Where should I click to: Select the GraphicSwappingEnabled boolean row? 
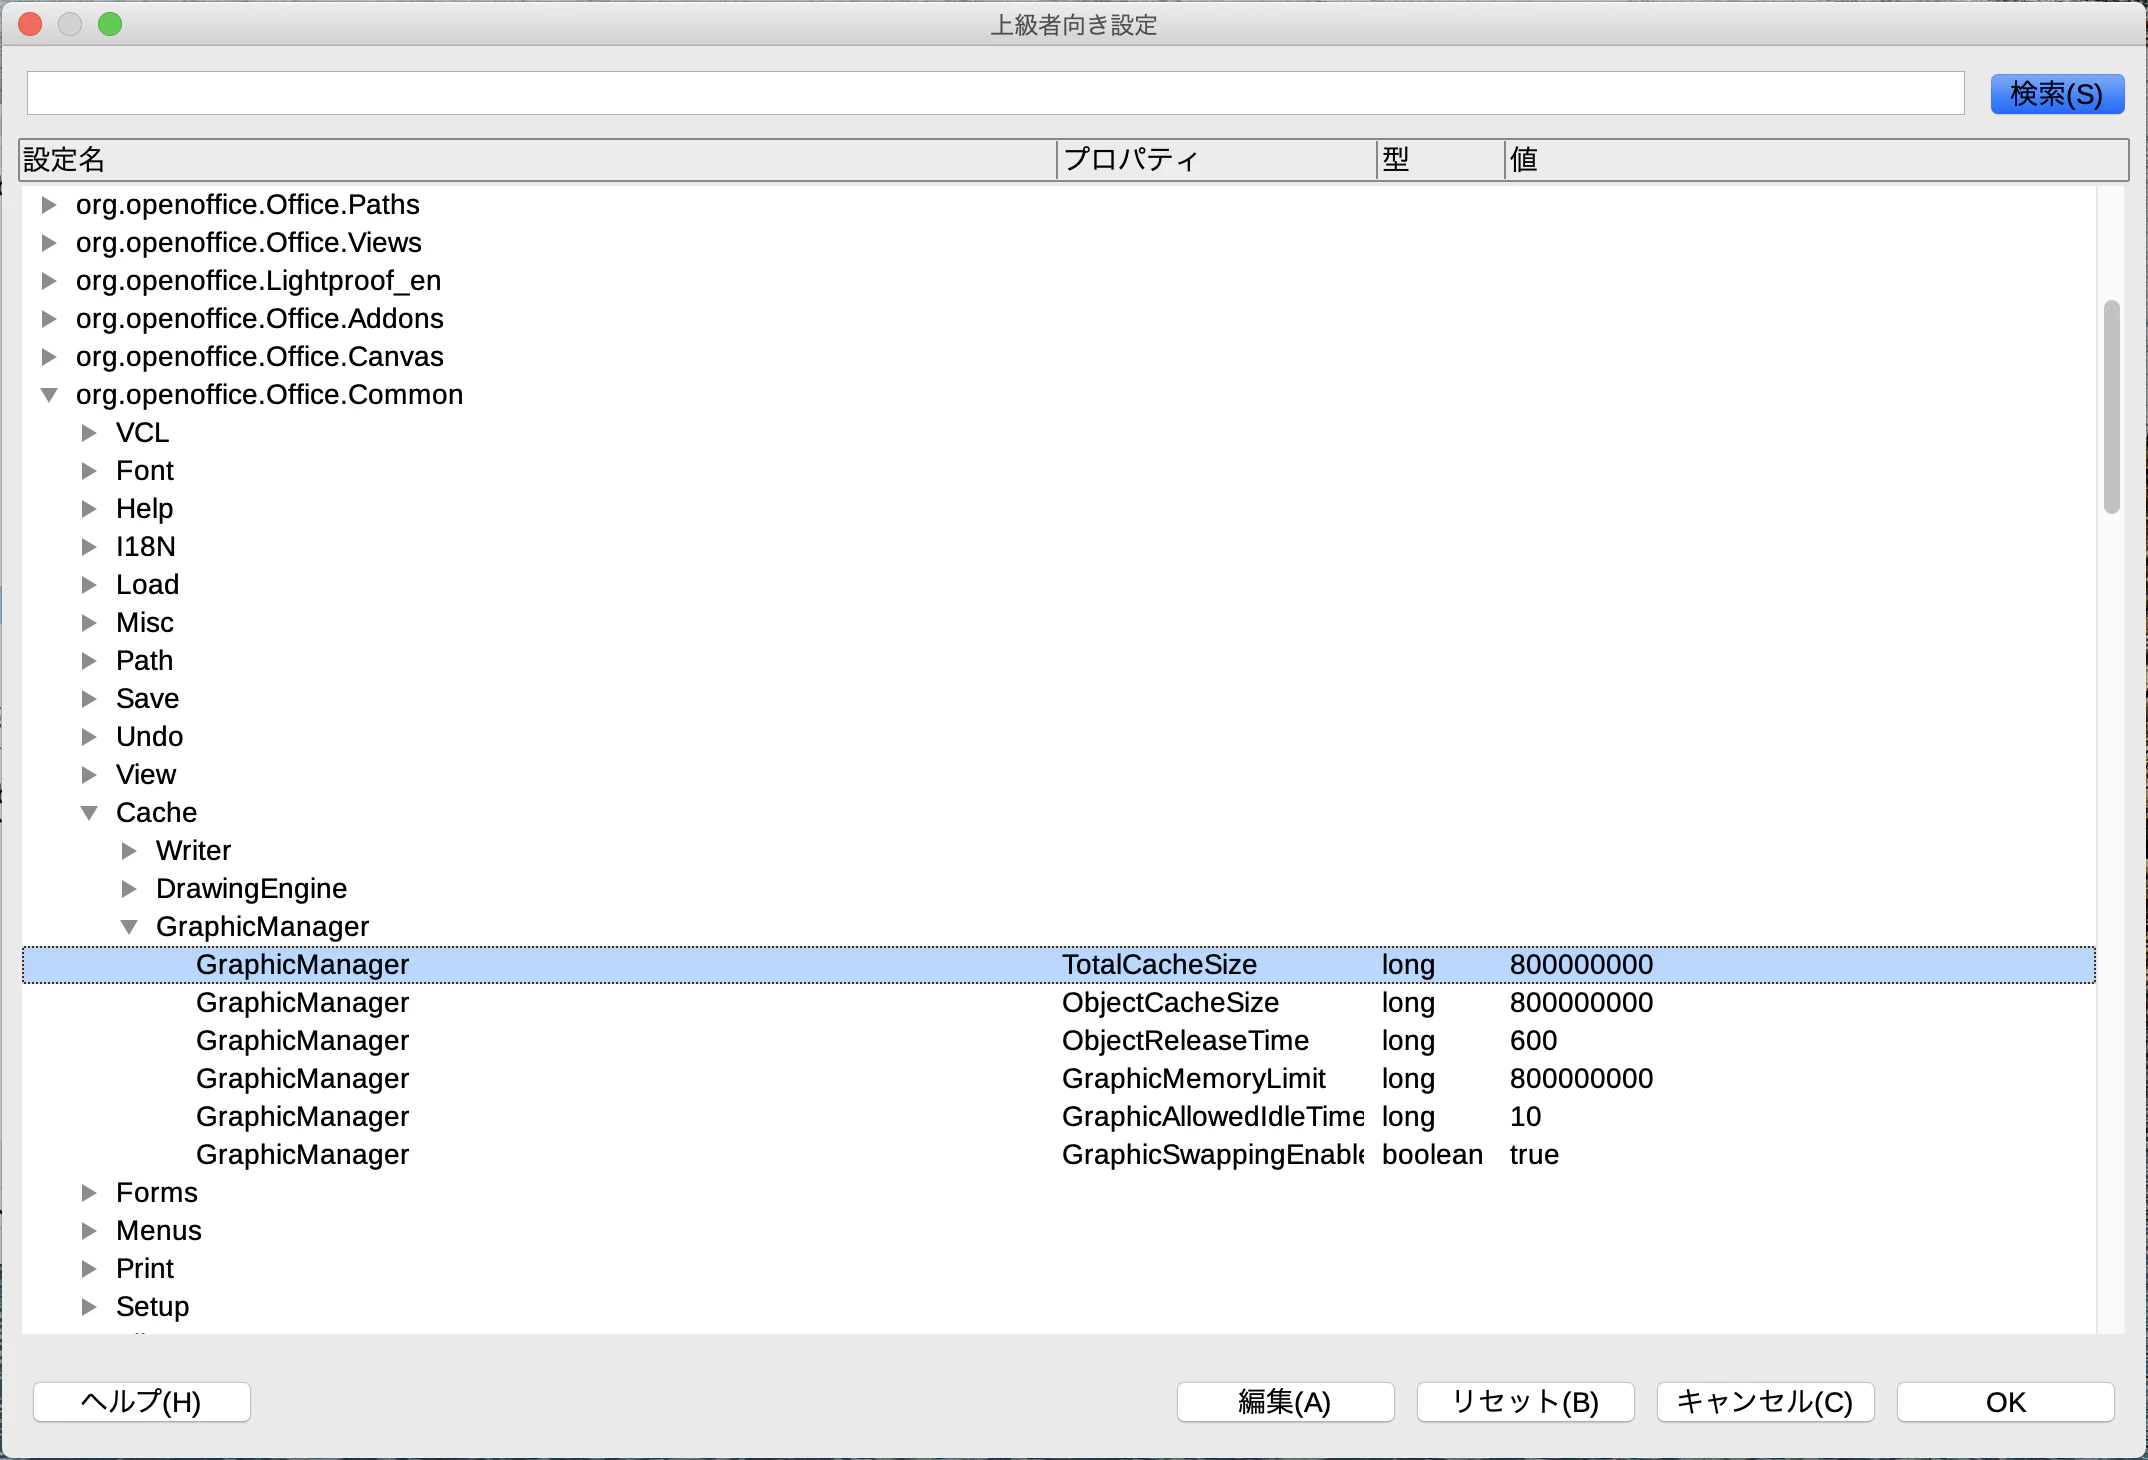click(1059, 1155)
